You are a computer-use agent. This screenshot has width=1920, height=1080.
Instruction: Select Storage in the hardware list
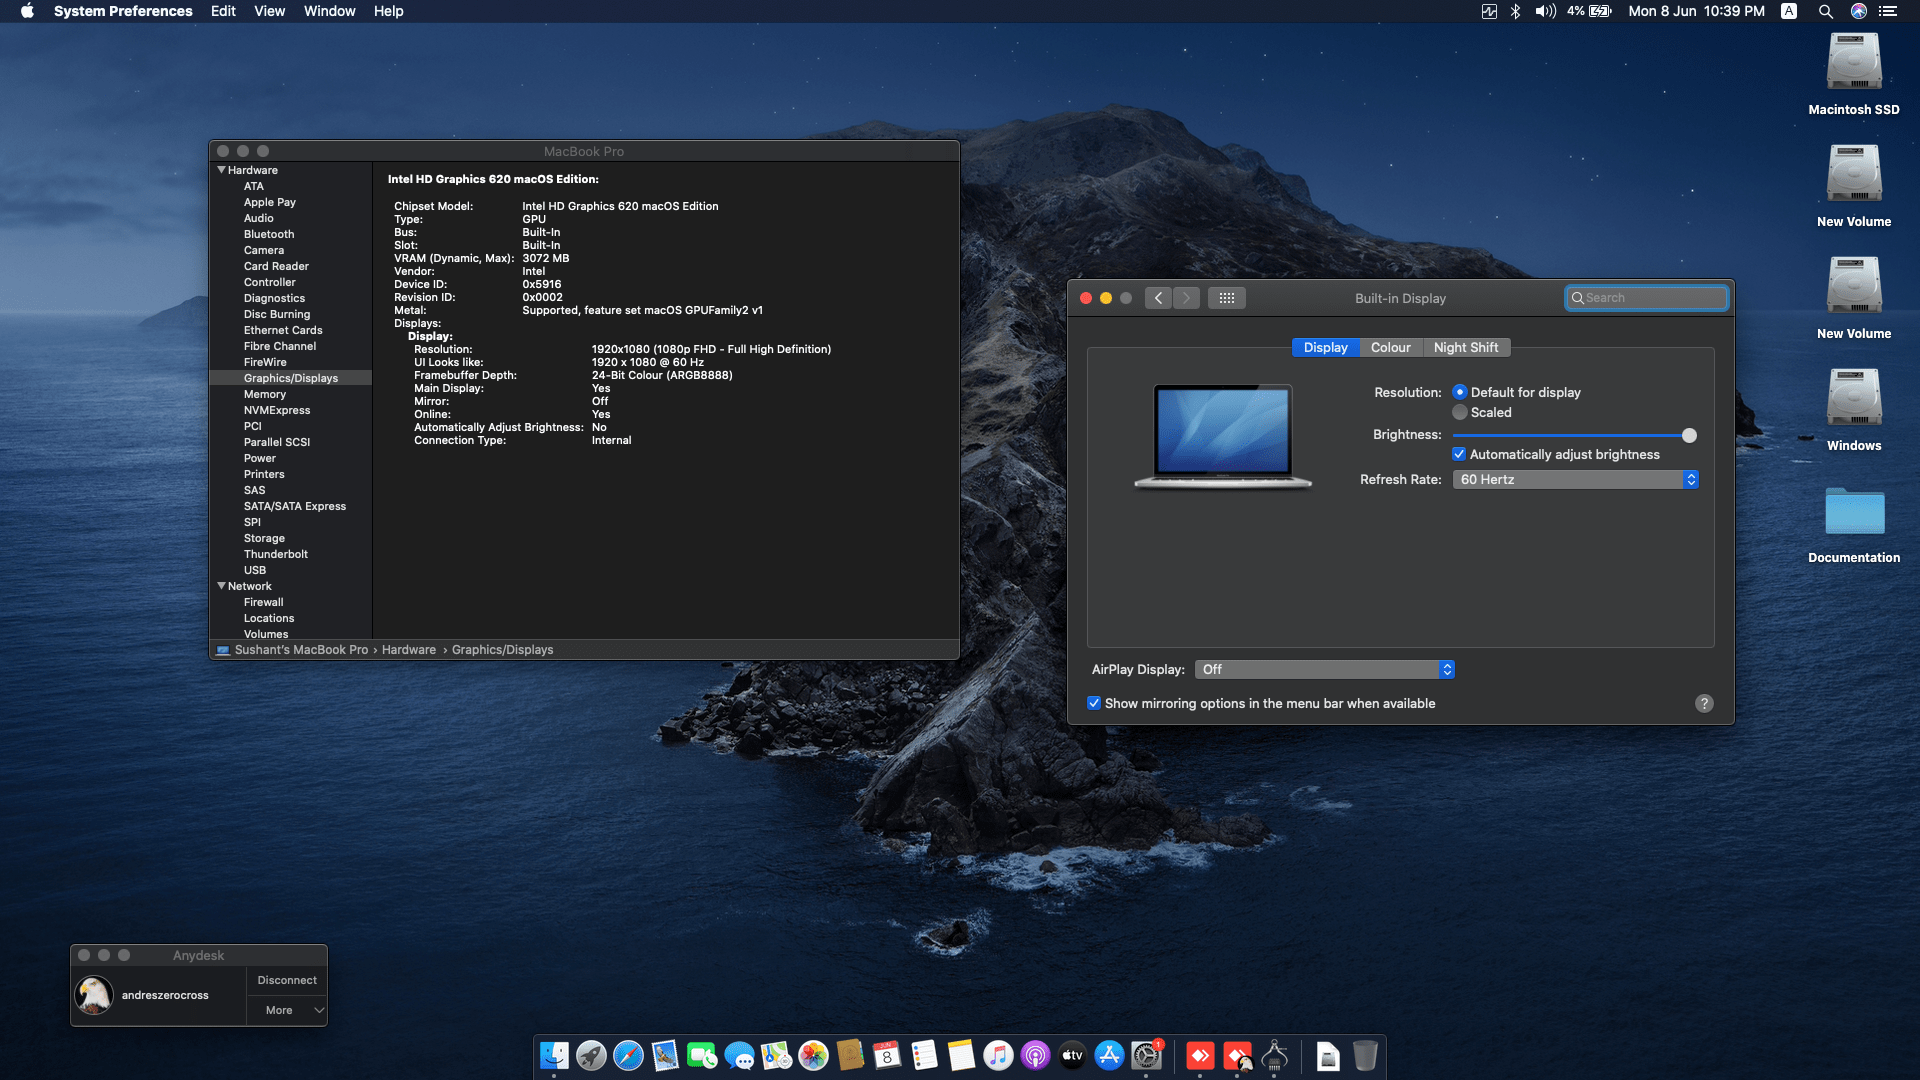264,538
